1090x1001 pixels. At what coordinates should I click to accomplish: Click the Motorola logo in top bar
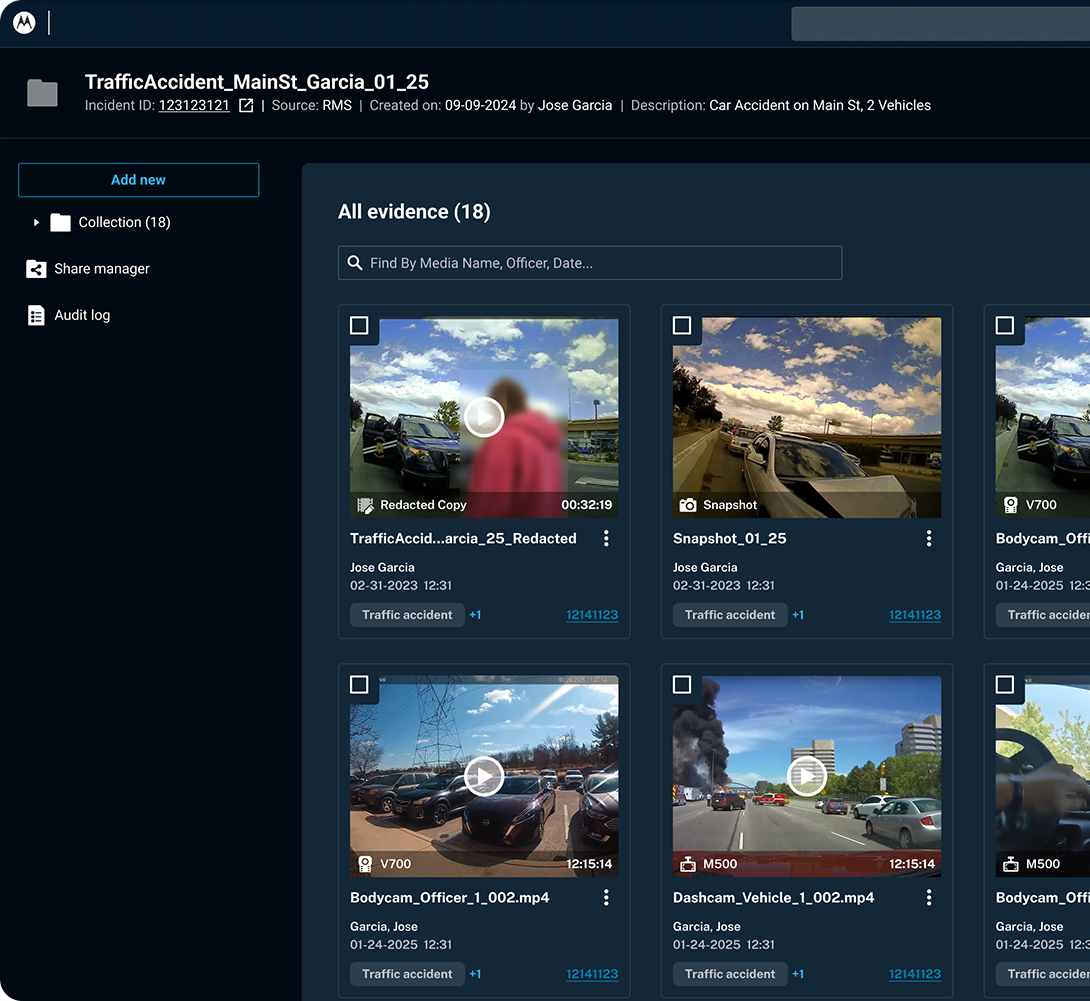click(24, 23)
